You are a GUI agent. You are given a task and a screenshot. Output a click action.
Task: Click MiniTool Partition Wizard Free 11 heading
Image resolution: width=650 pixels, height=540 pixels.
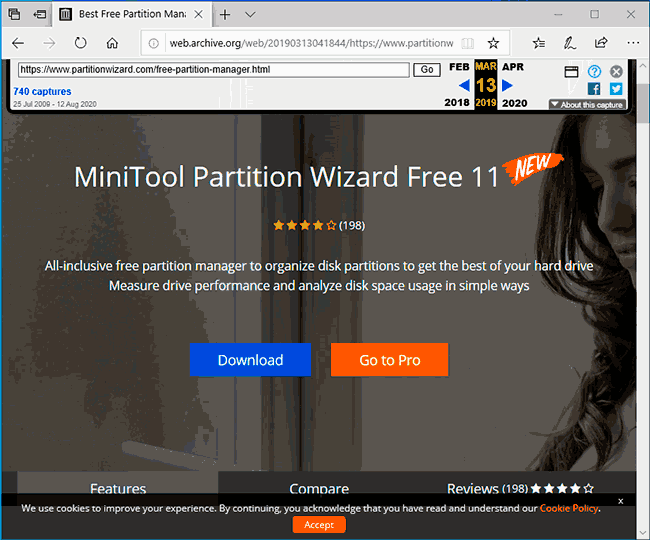(286, 177)
